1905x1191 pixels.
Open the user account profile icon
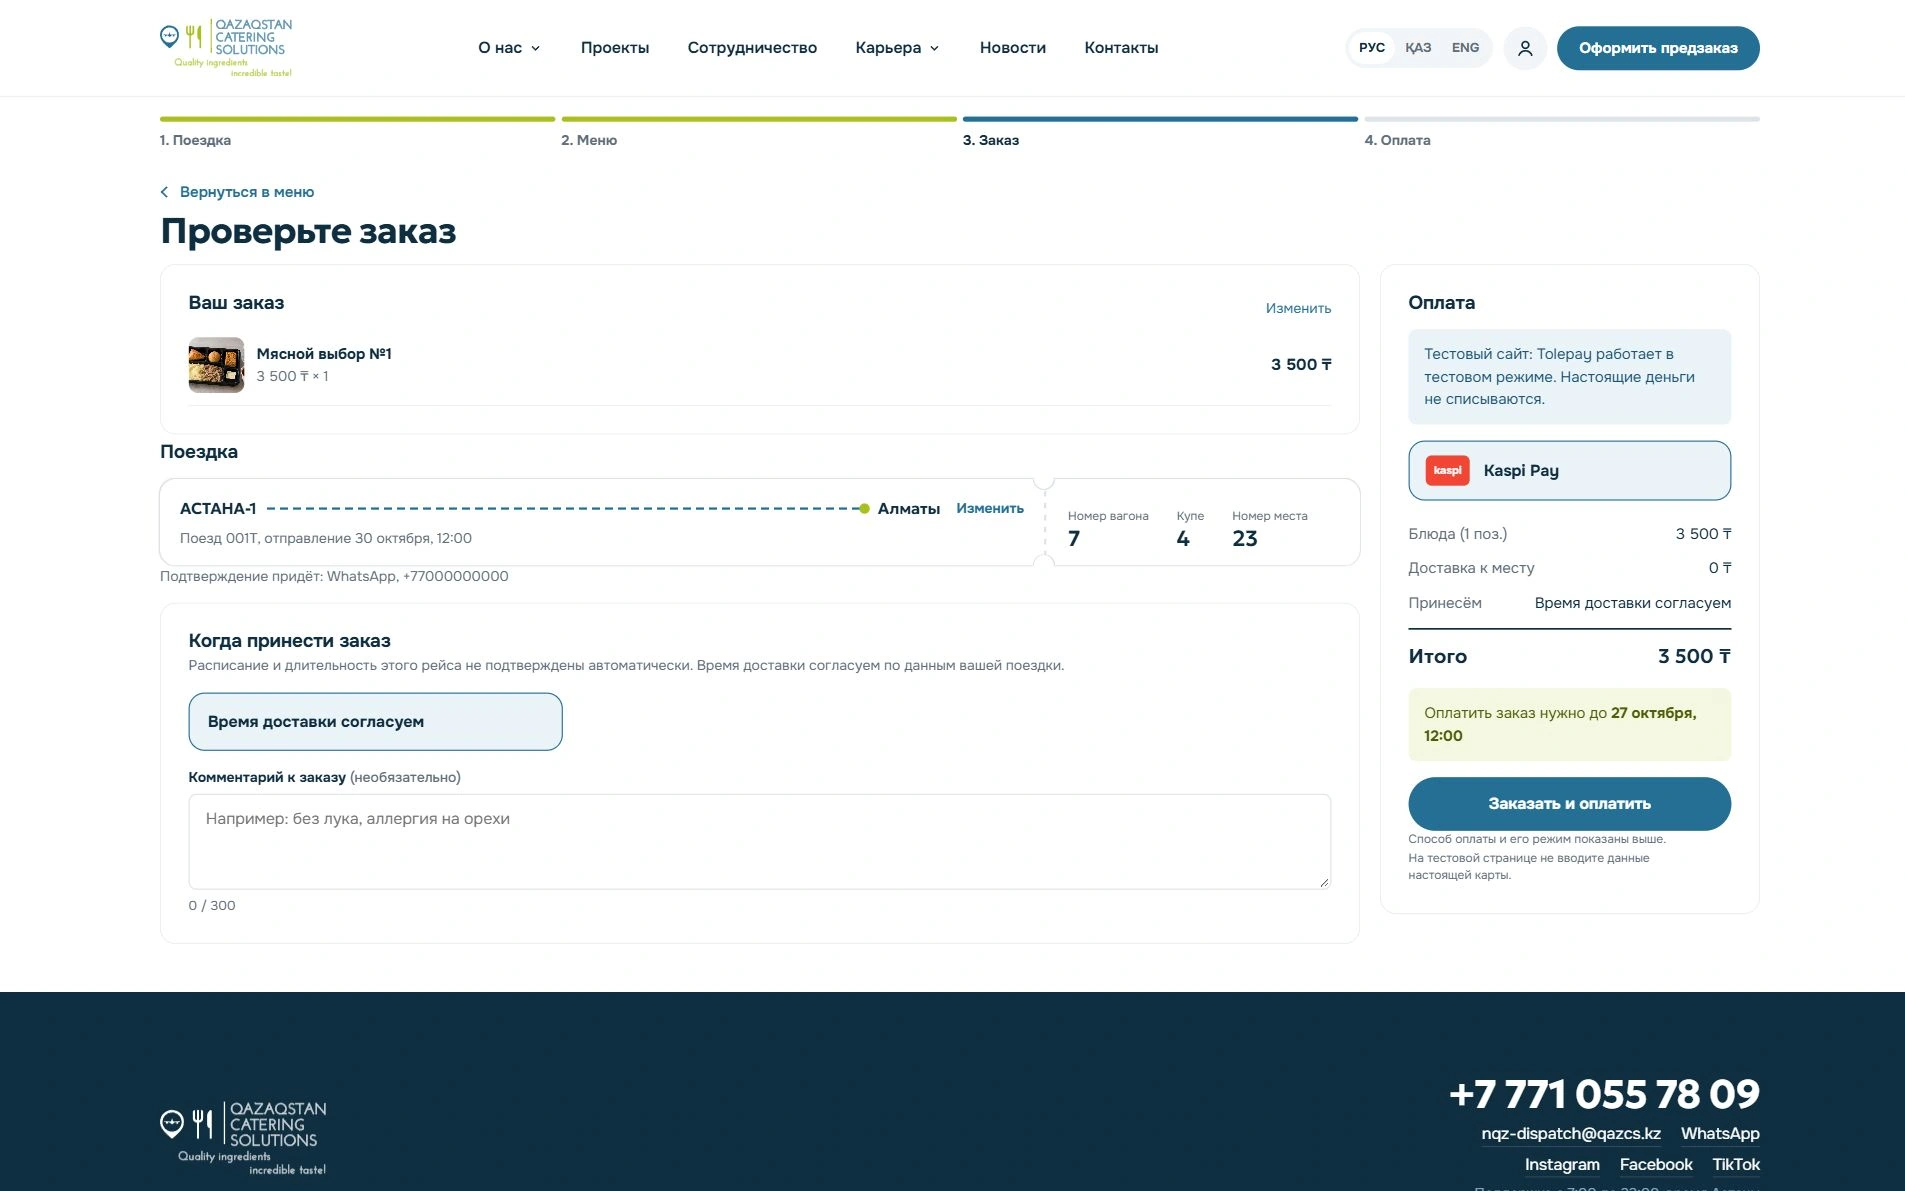[1525, 48]
